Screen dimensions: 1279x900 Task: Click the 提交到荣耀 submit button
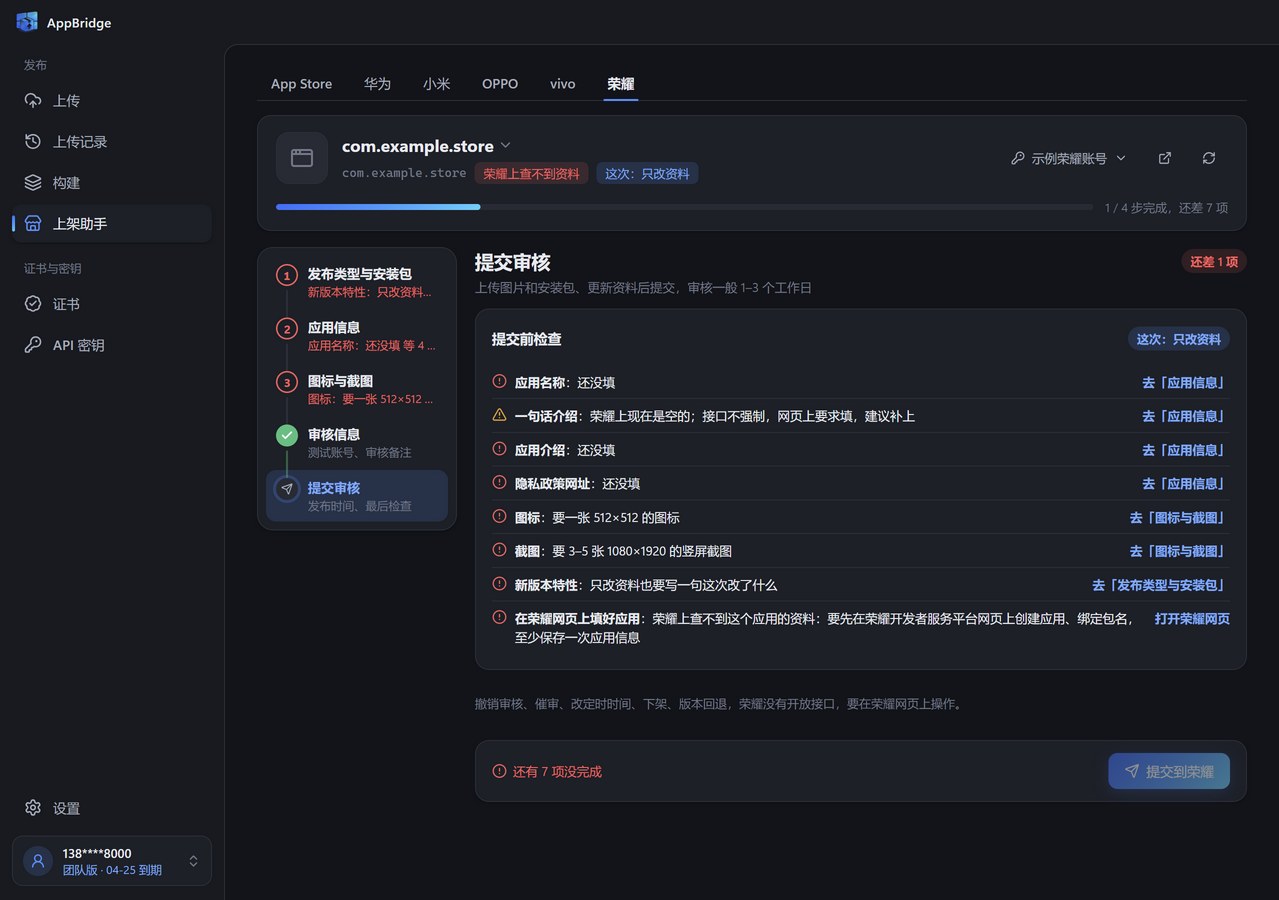[x=1169, y=771]
